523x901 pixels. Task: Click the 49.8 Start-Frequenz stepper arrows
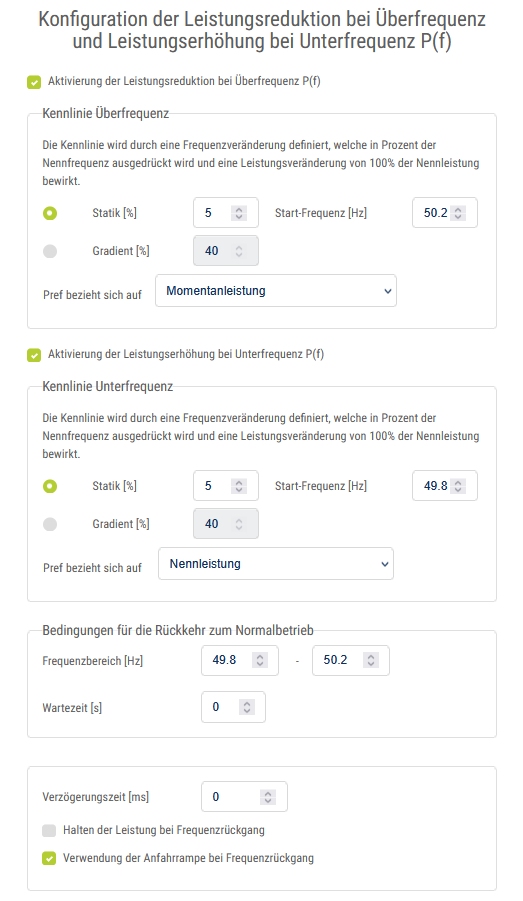click(458, 486)
